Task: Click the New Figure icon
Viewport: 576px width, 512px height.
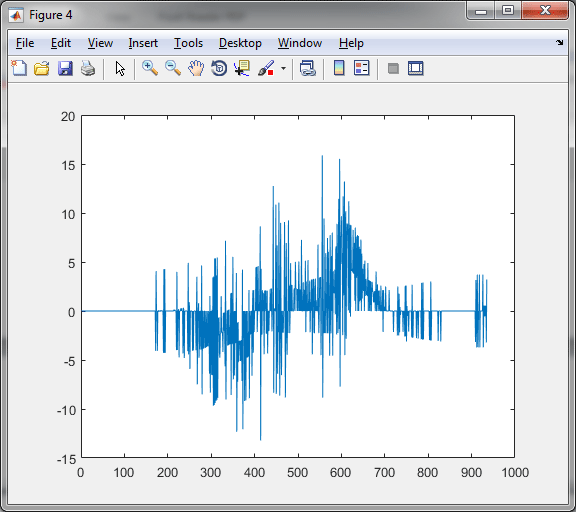Action: tap(19, 68)
